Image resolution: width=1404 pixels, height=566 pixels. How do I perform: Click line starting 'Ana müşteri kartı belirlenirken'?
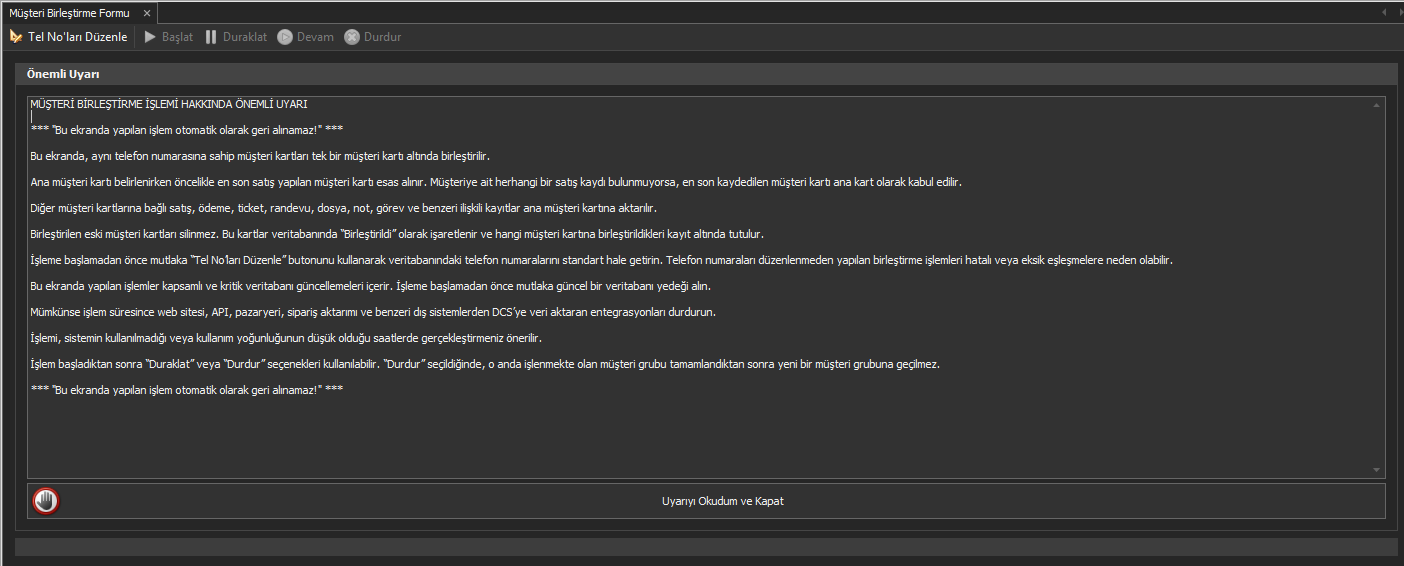pos(496,182)
